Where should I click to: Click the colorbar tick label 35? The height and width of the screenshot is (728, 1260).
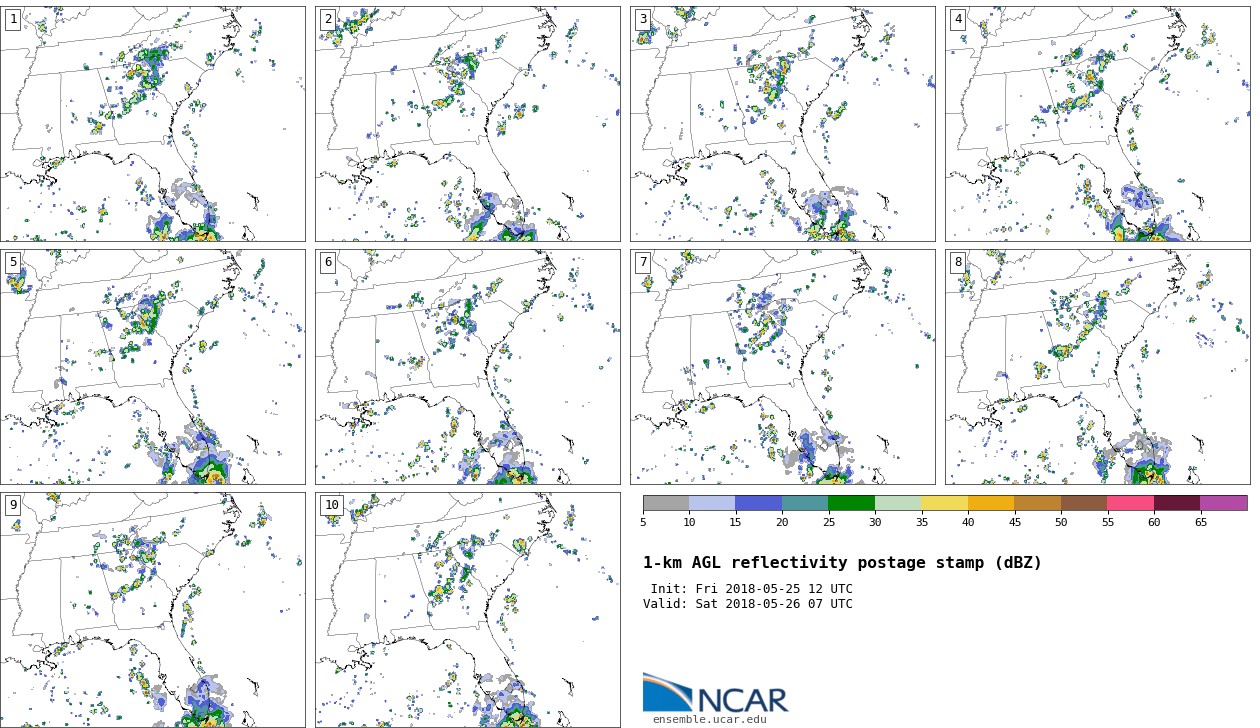coord(921,522)
